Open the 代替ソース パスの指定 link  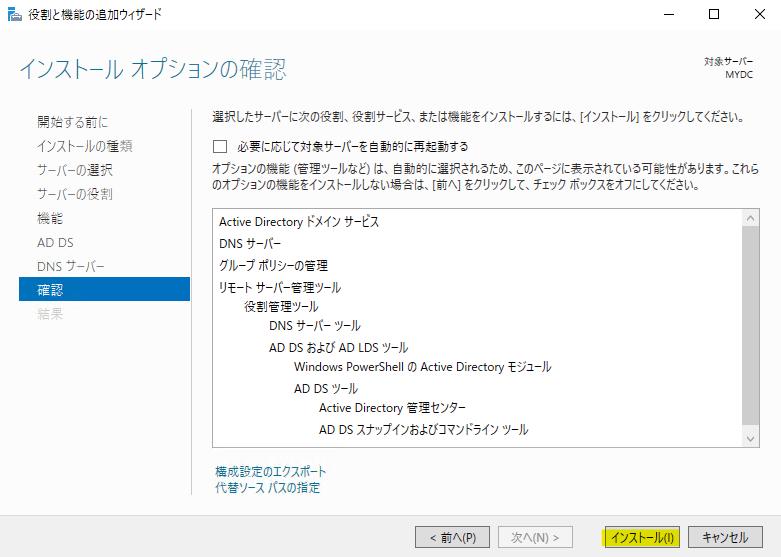pos(267,488)
